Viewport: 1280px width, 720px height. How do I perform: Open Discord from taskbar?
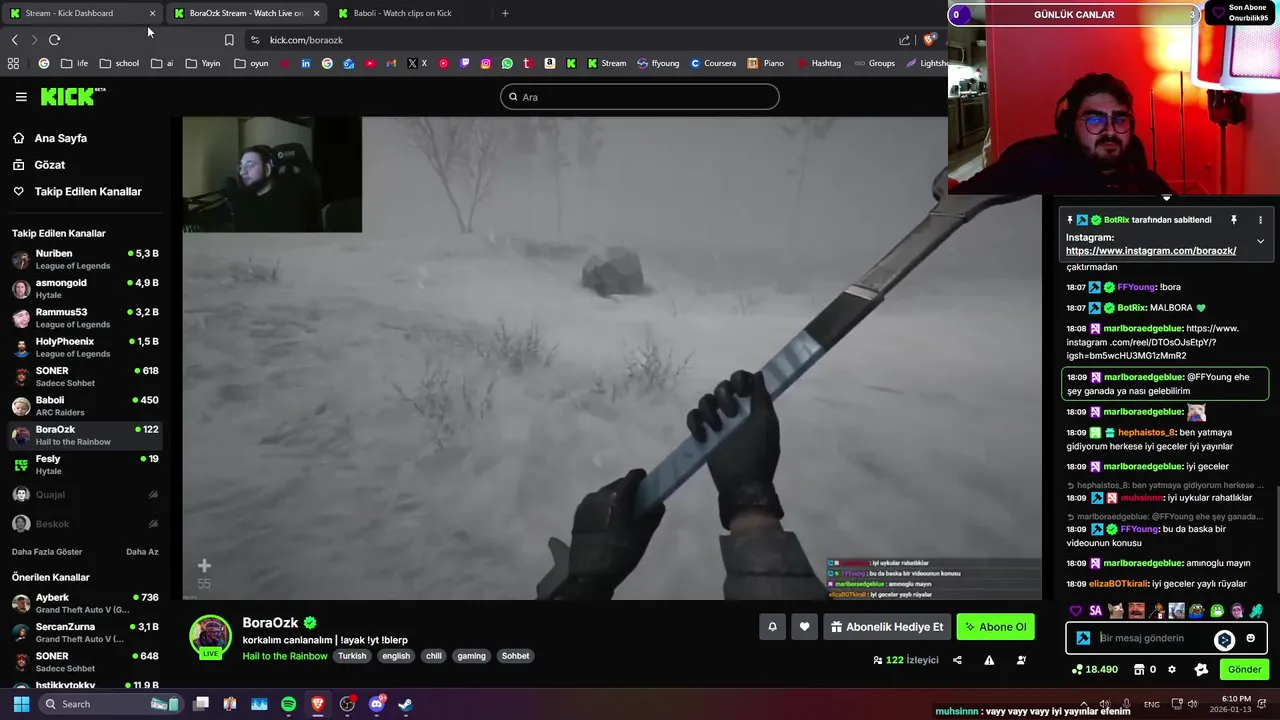click(x=376, y=704)
